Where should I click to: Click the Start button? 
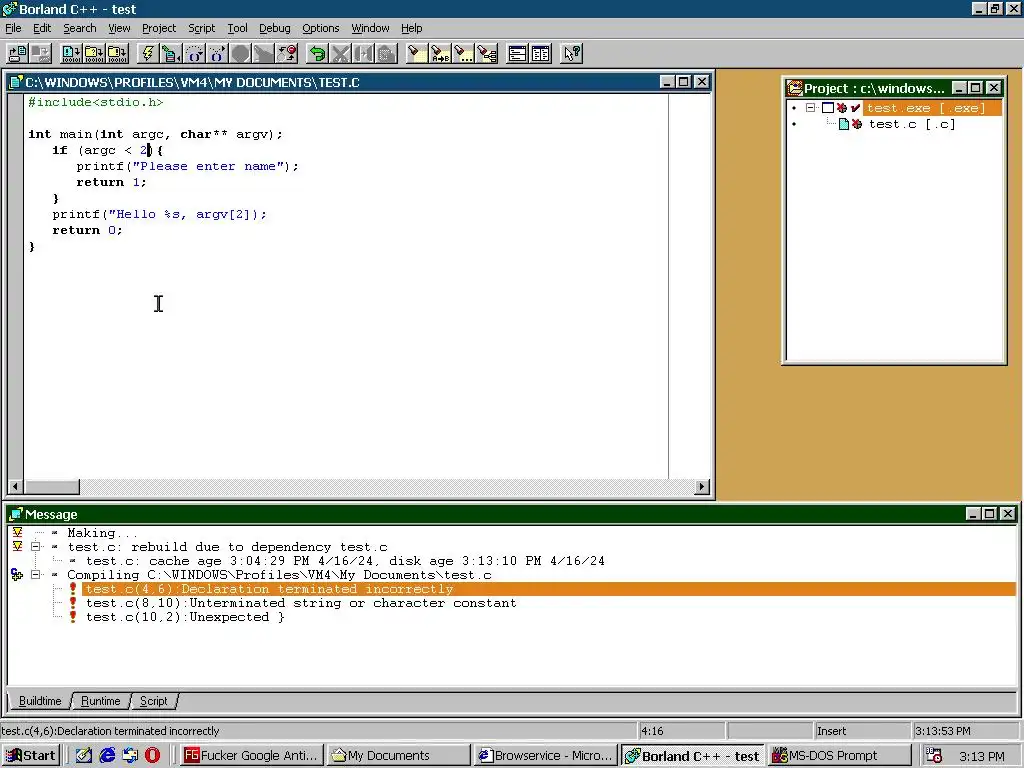pos(31,756)
